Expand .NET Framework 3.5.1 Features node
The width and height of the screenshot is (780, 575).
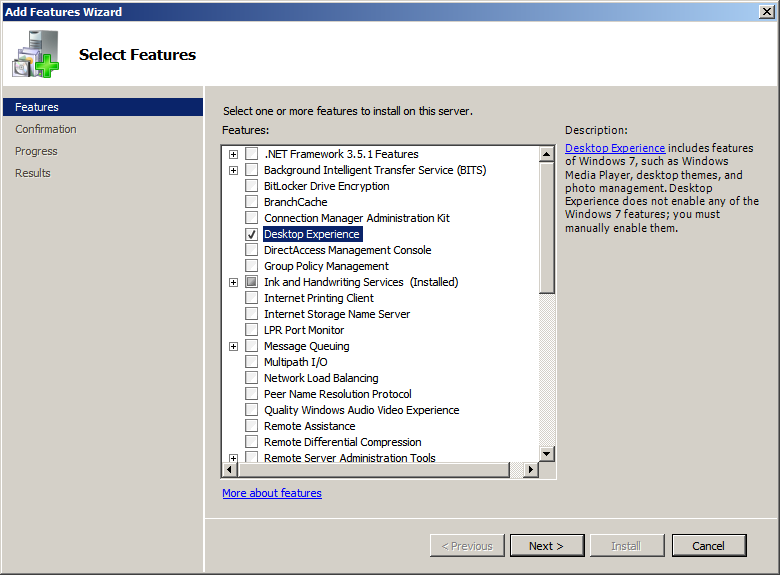(233, 154)
